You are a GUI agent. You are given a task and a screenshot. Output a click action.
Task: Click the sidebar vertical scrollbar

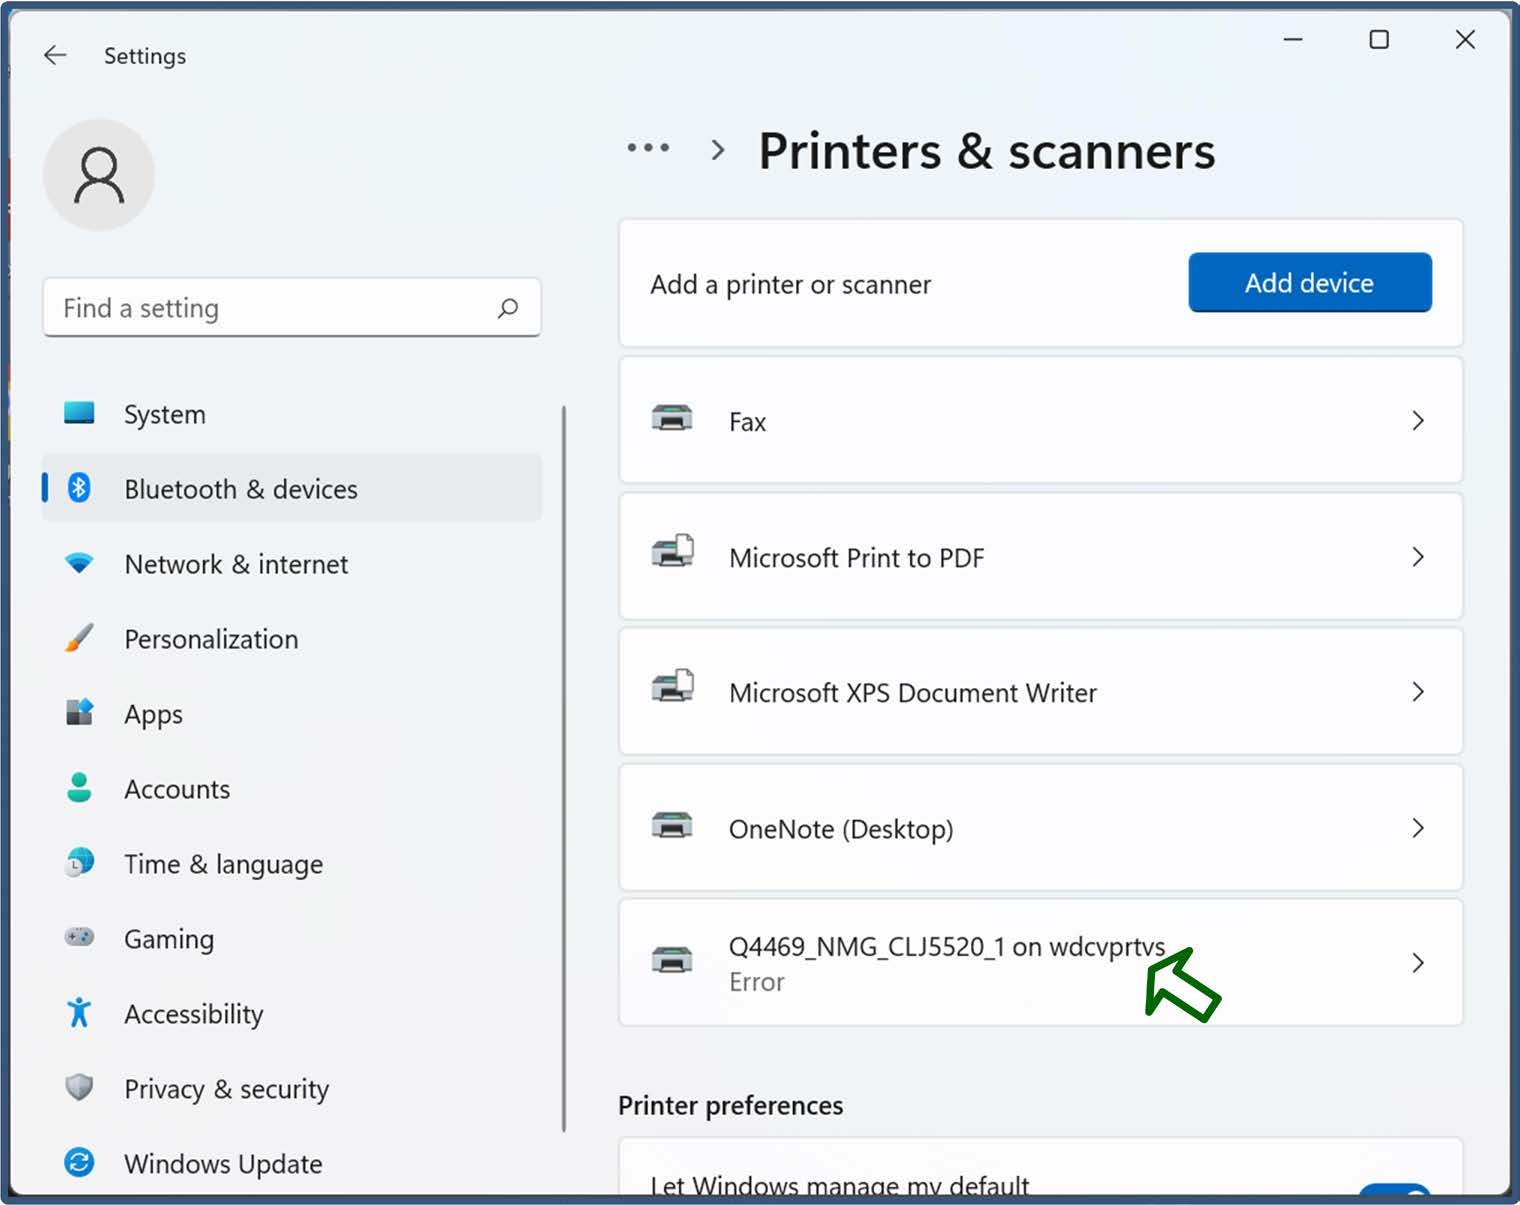point(564,768)
